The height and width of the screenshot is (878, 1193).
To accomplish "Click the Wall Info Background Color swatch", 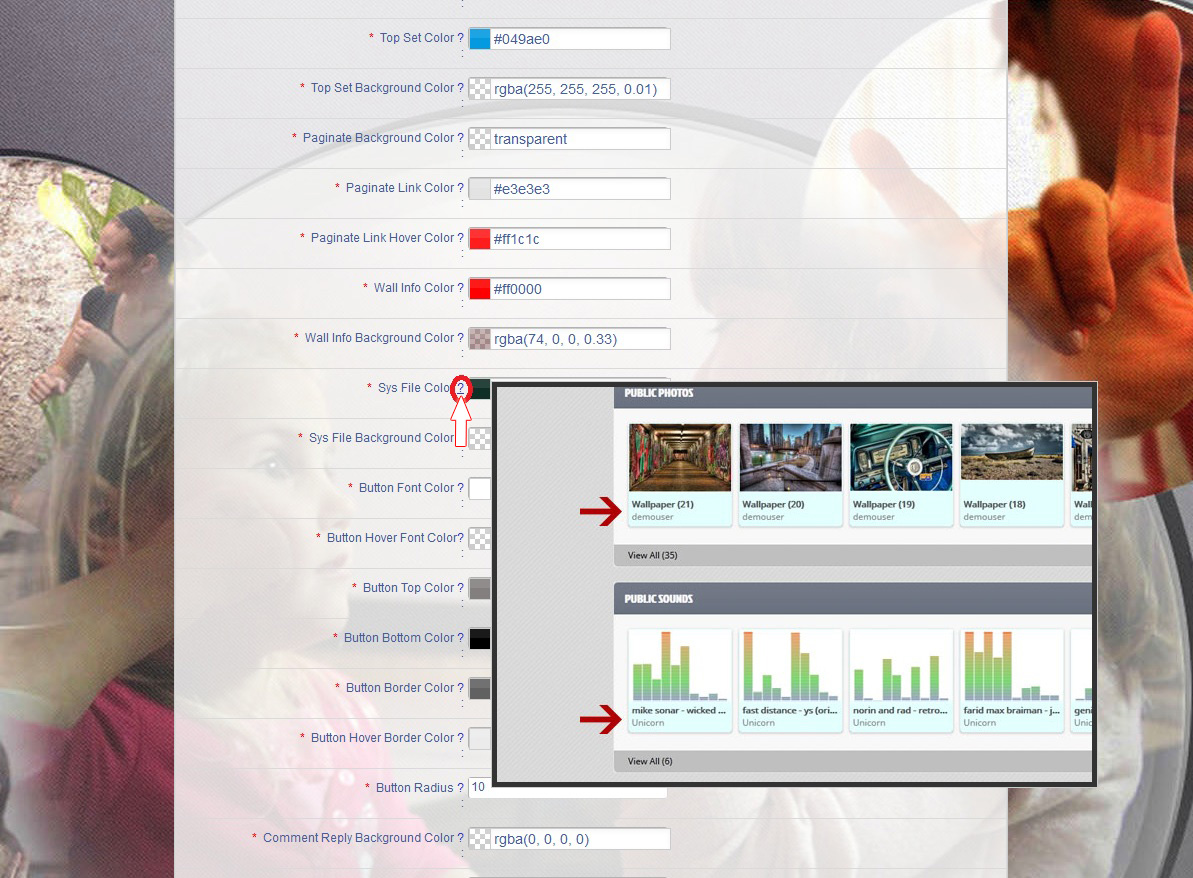I will 480,339.
